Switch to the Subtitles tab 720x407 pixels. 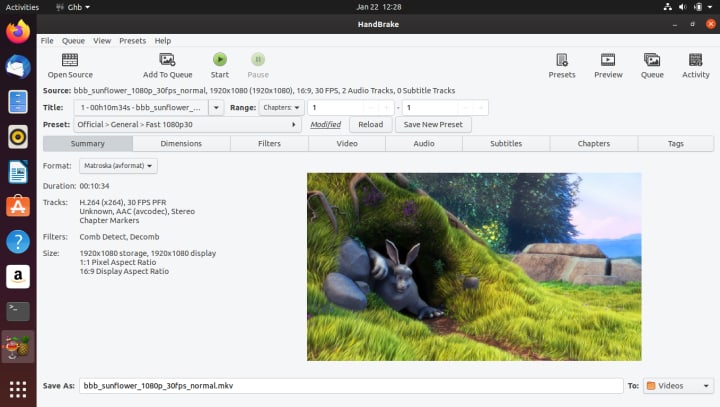506,143
